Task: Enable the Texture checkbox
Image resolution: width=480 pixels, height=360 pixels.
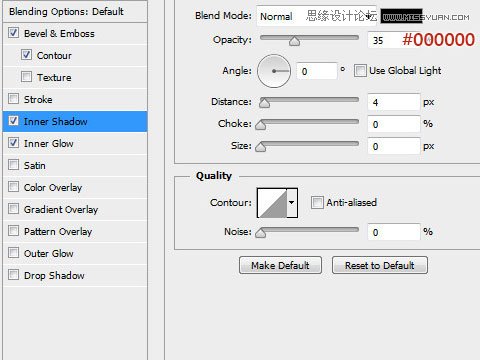Action: pyautogui.click(x=26, y=77)
